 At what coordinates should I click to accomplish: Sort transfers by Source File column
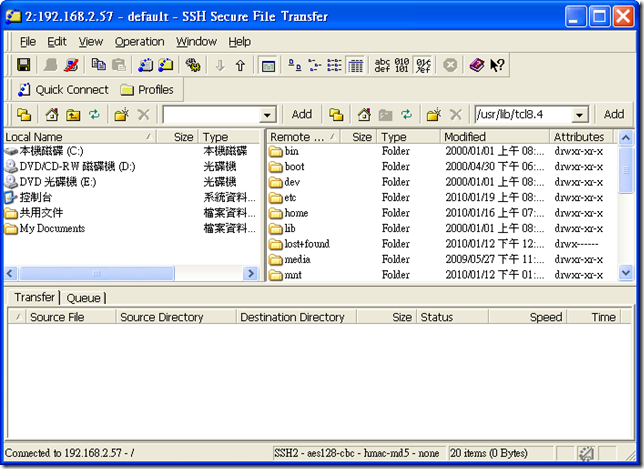(x=70, y=317)
